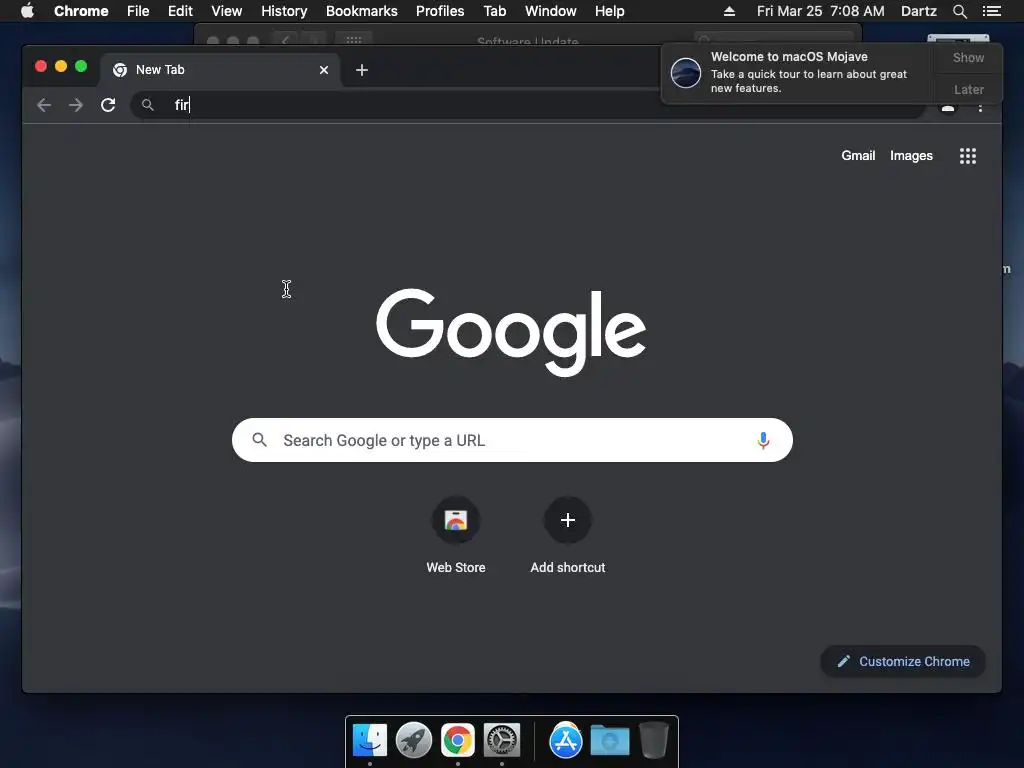Open the Apple menu
Viewport: 1024px width, 768px height.
point(27,11)
